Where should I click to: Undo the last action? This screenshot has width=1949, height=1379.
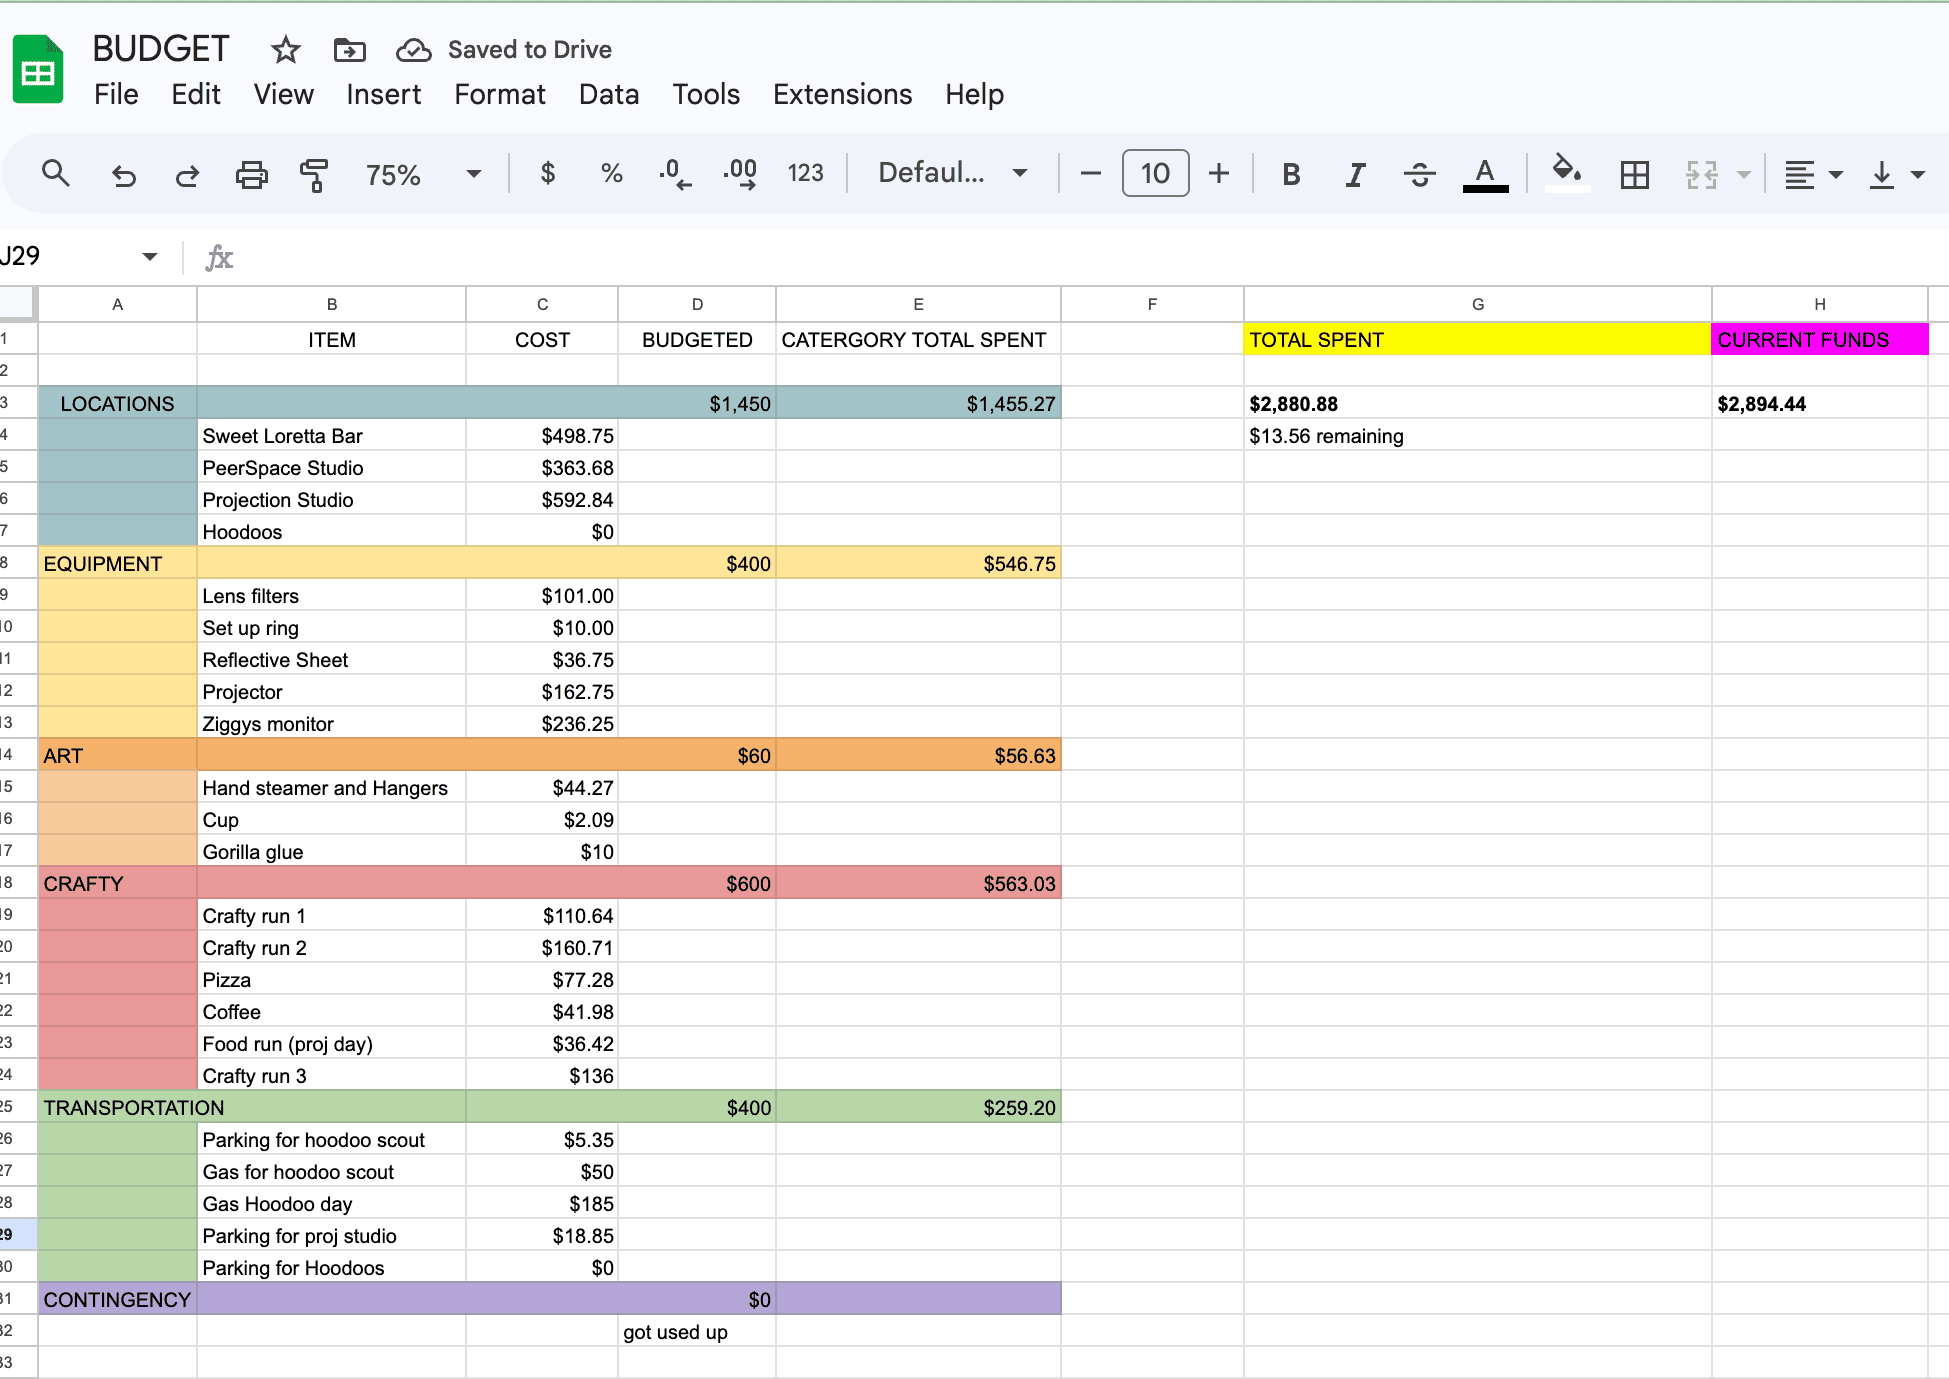pos(123,175)
